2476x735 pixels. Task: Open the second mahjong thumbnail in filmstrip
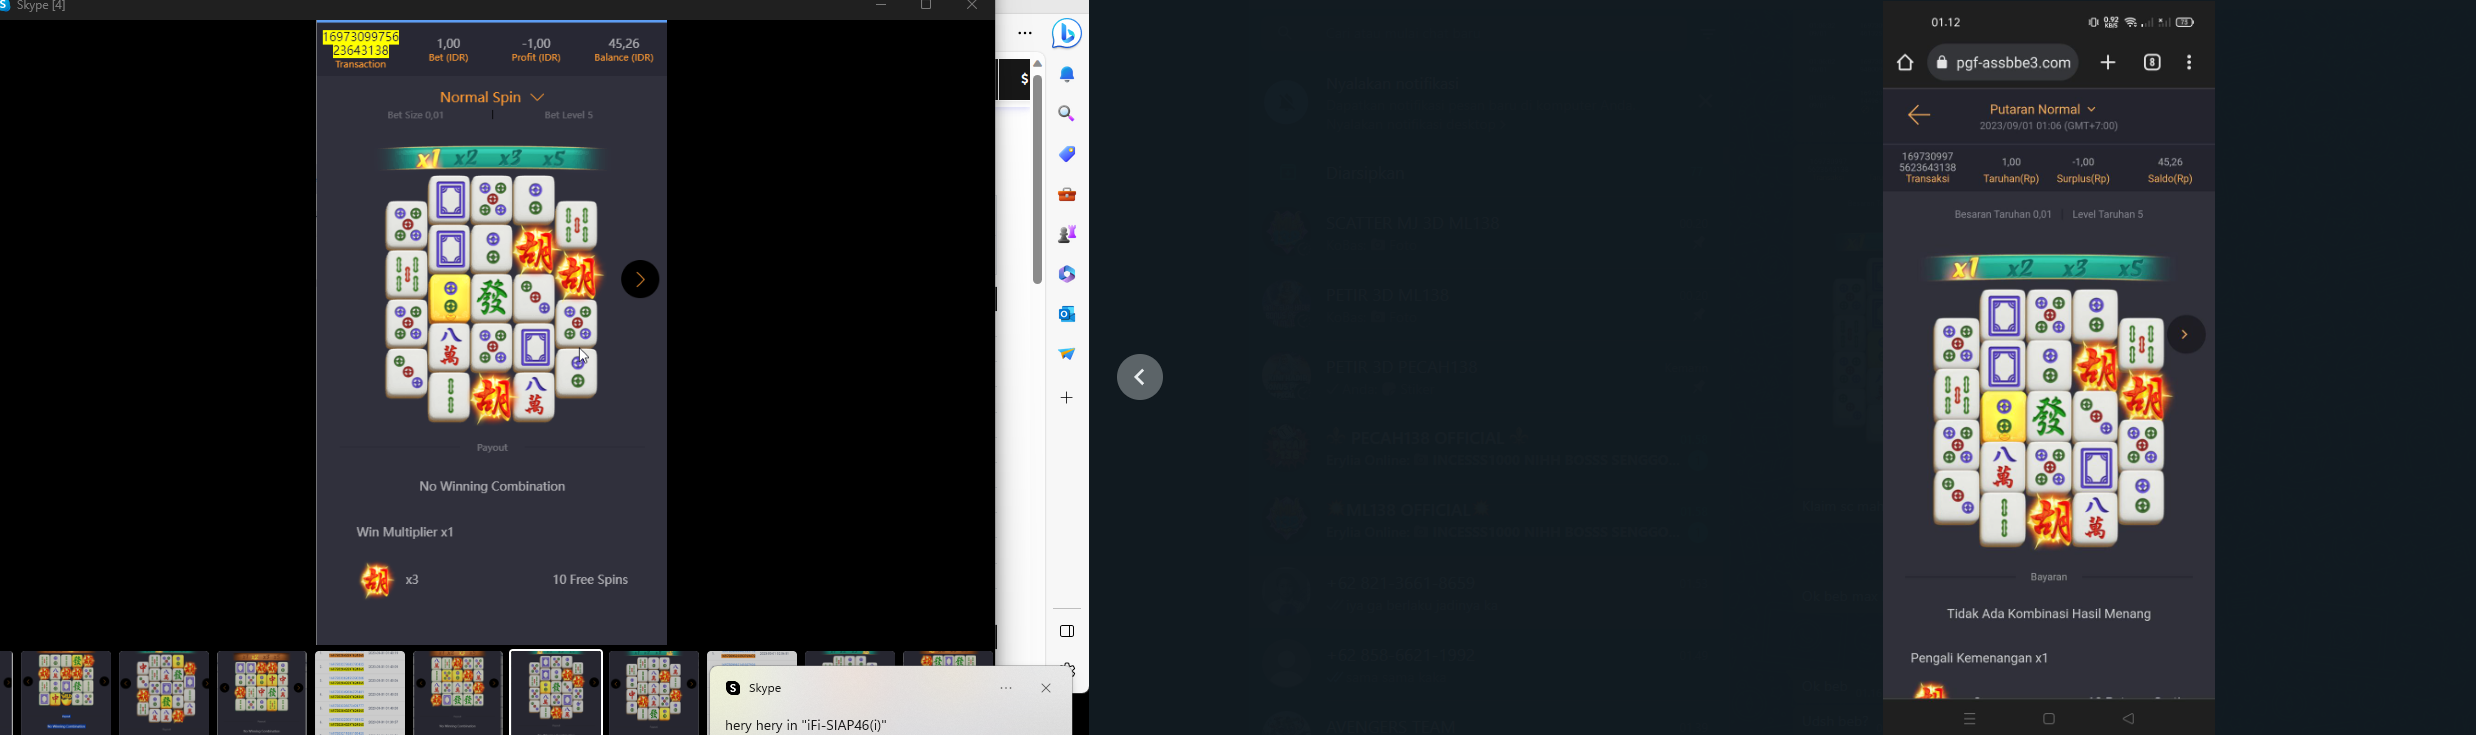tap(164, 693)
